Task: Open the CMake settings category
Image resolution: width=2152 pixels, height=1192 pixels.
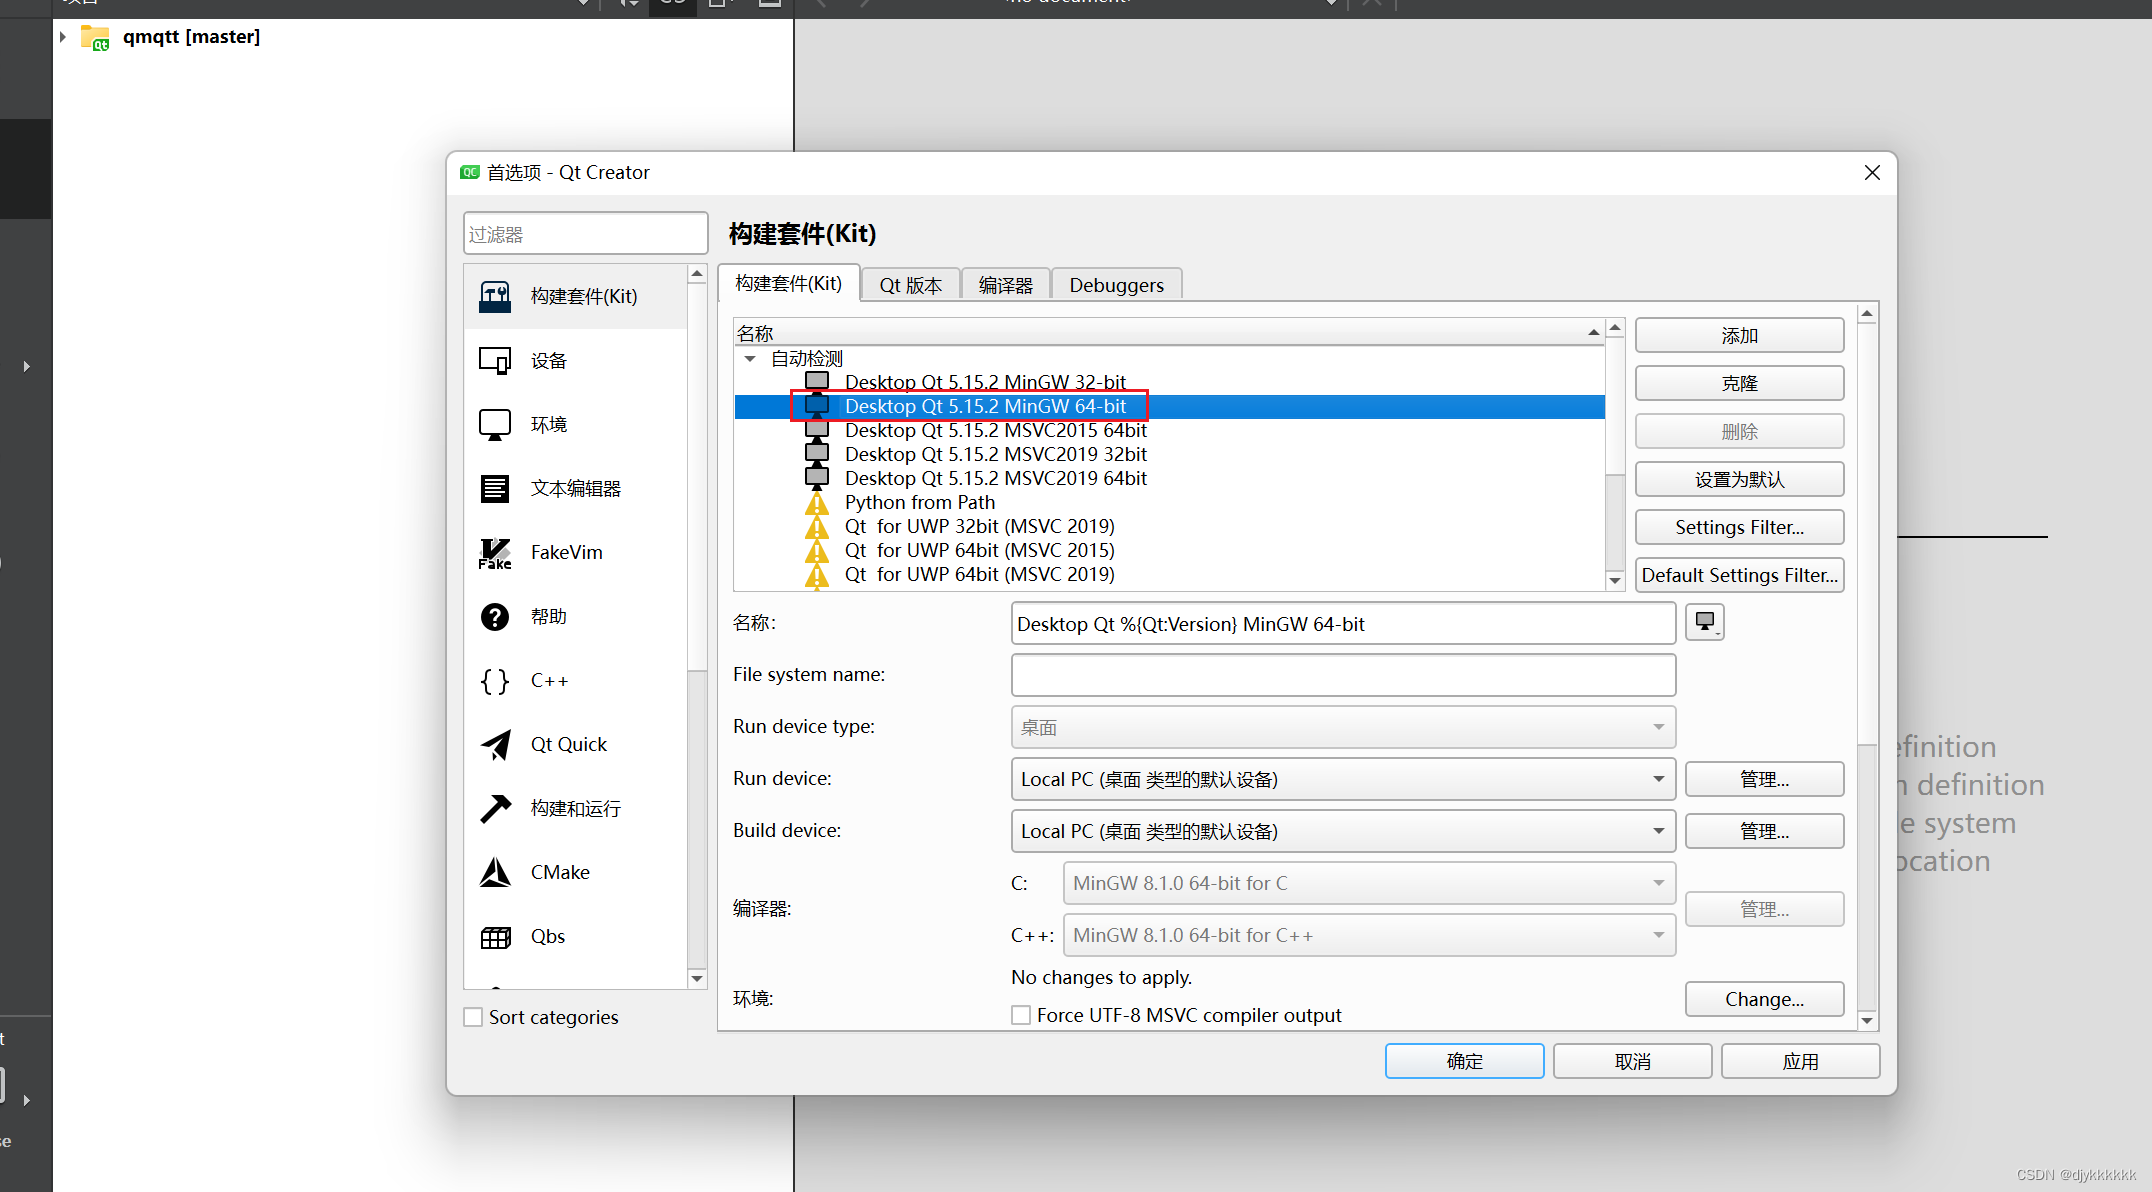Action: 560,872
